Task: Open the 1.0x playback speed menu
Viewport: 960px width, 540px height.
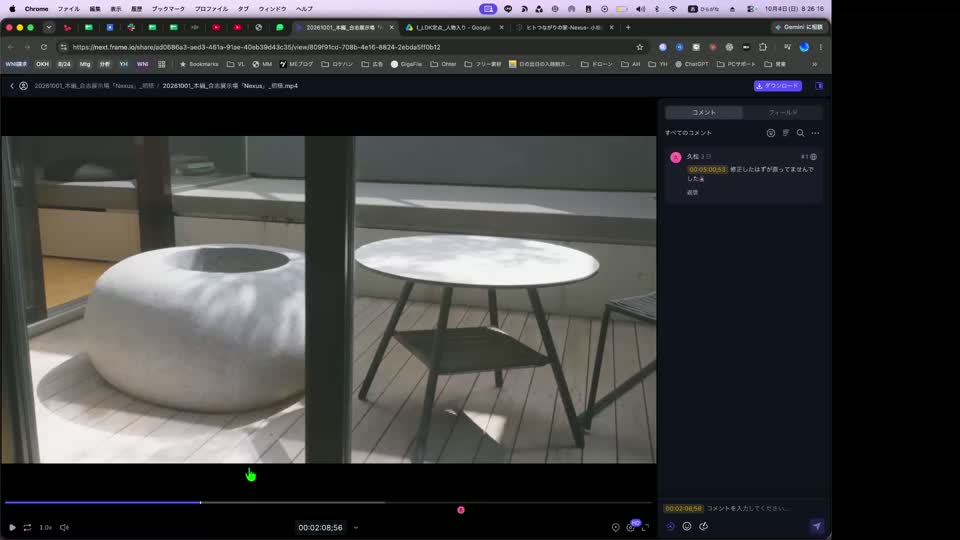Action: [46, 527]
